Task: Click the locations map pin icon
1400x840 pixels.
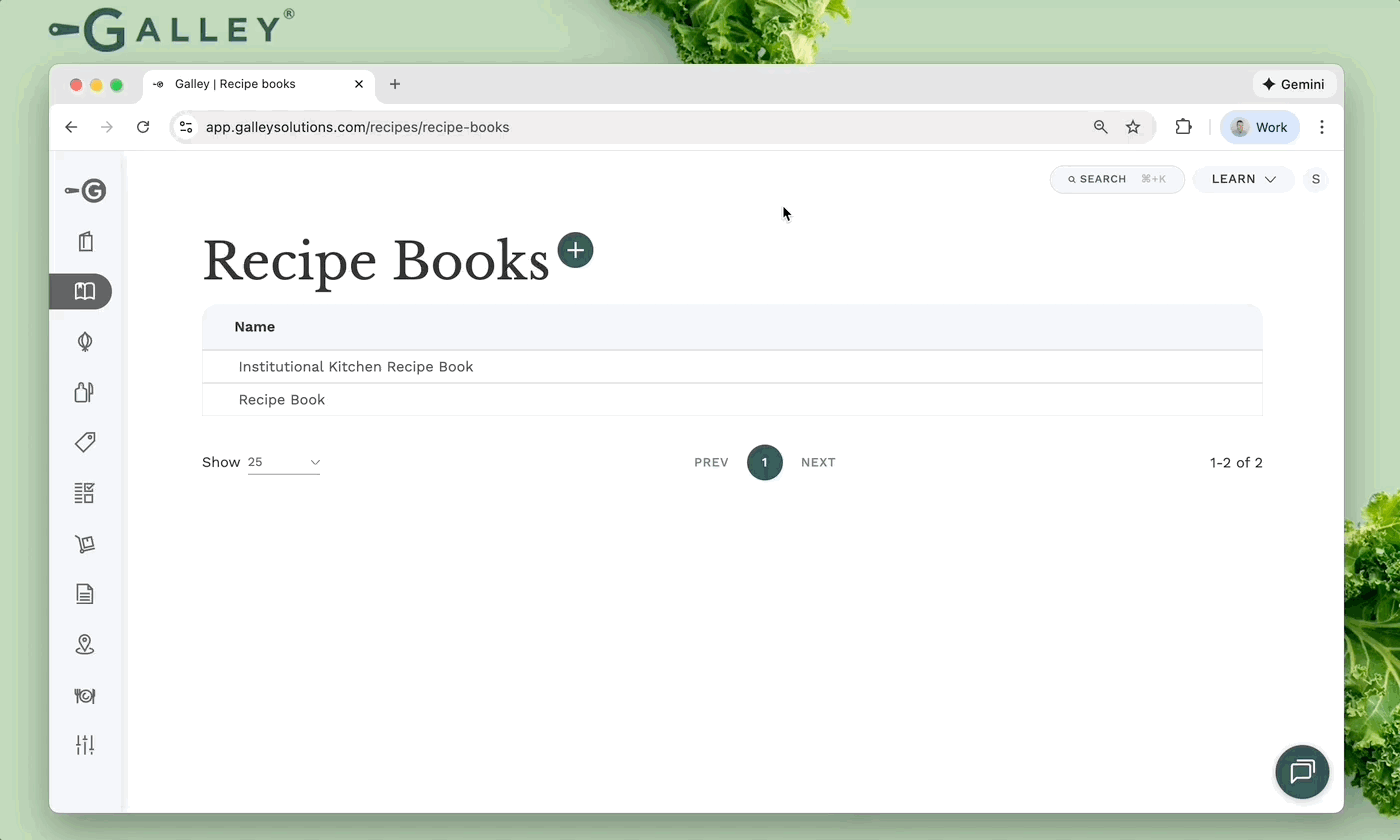Action: (x=85, y=644)
